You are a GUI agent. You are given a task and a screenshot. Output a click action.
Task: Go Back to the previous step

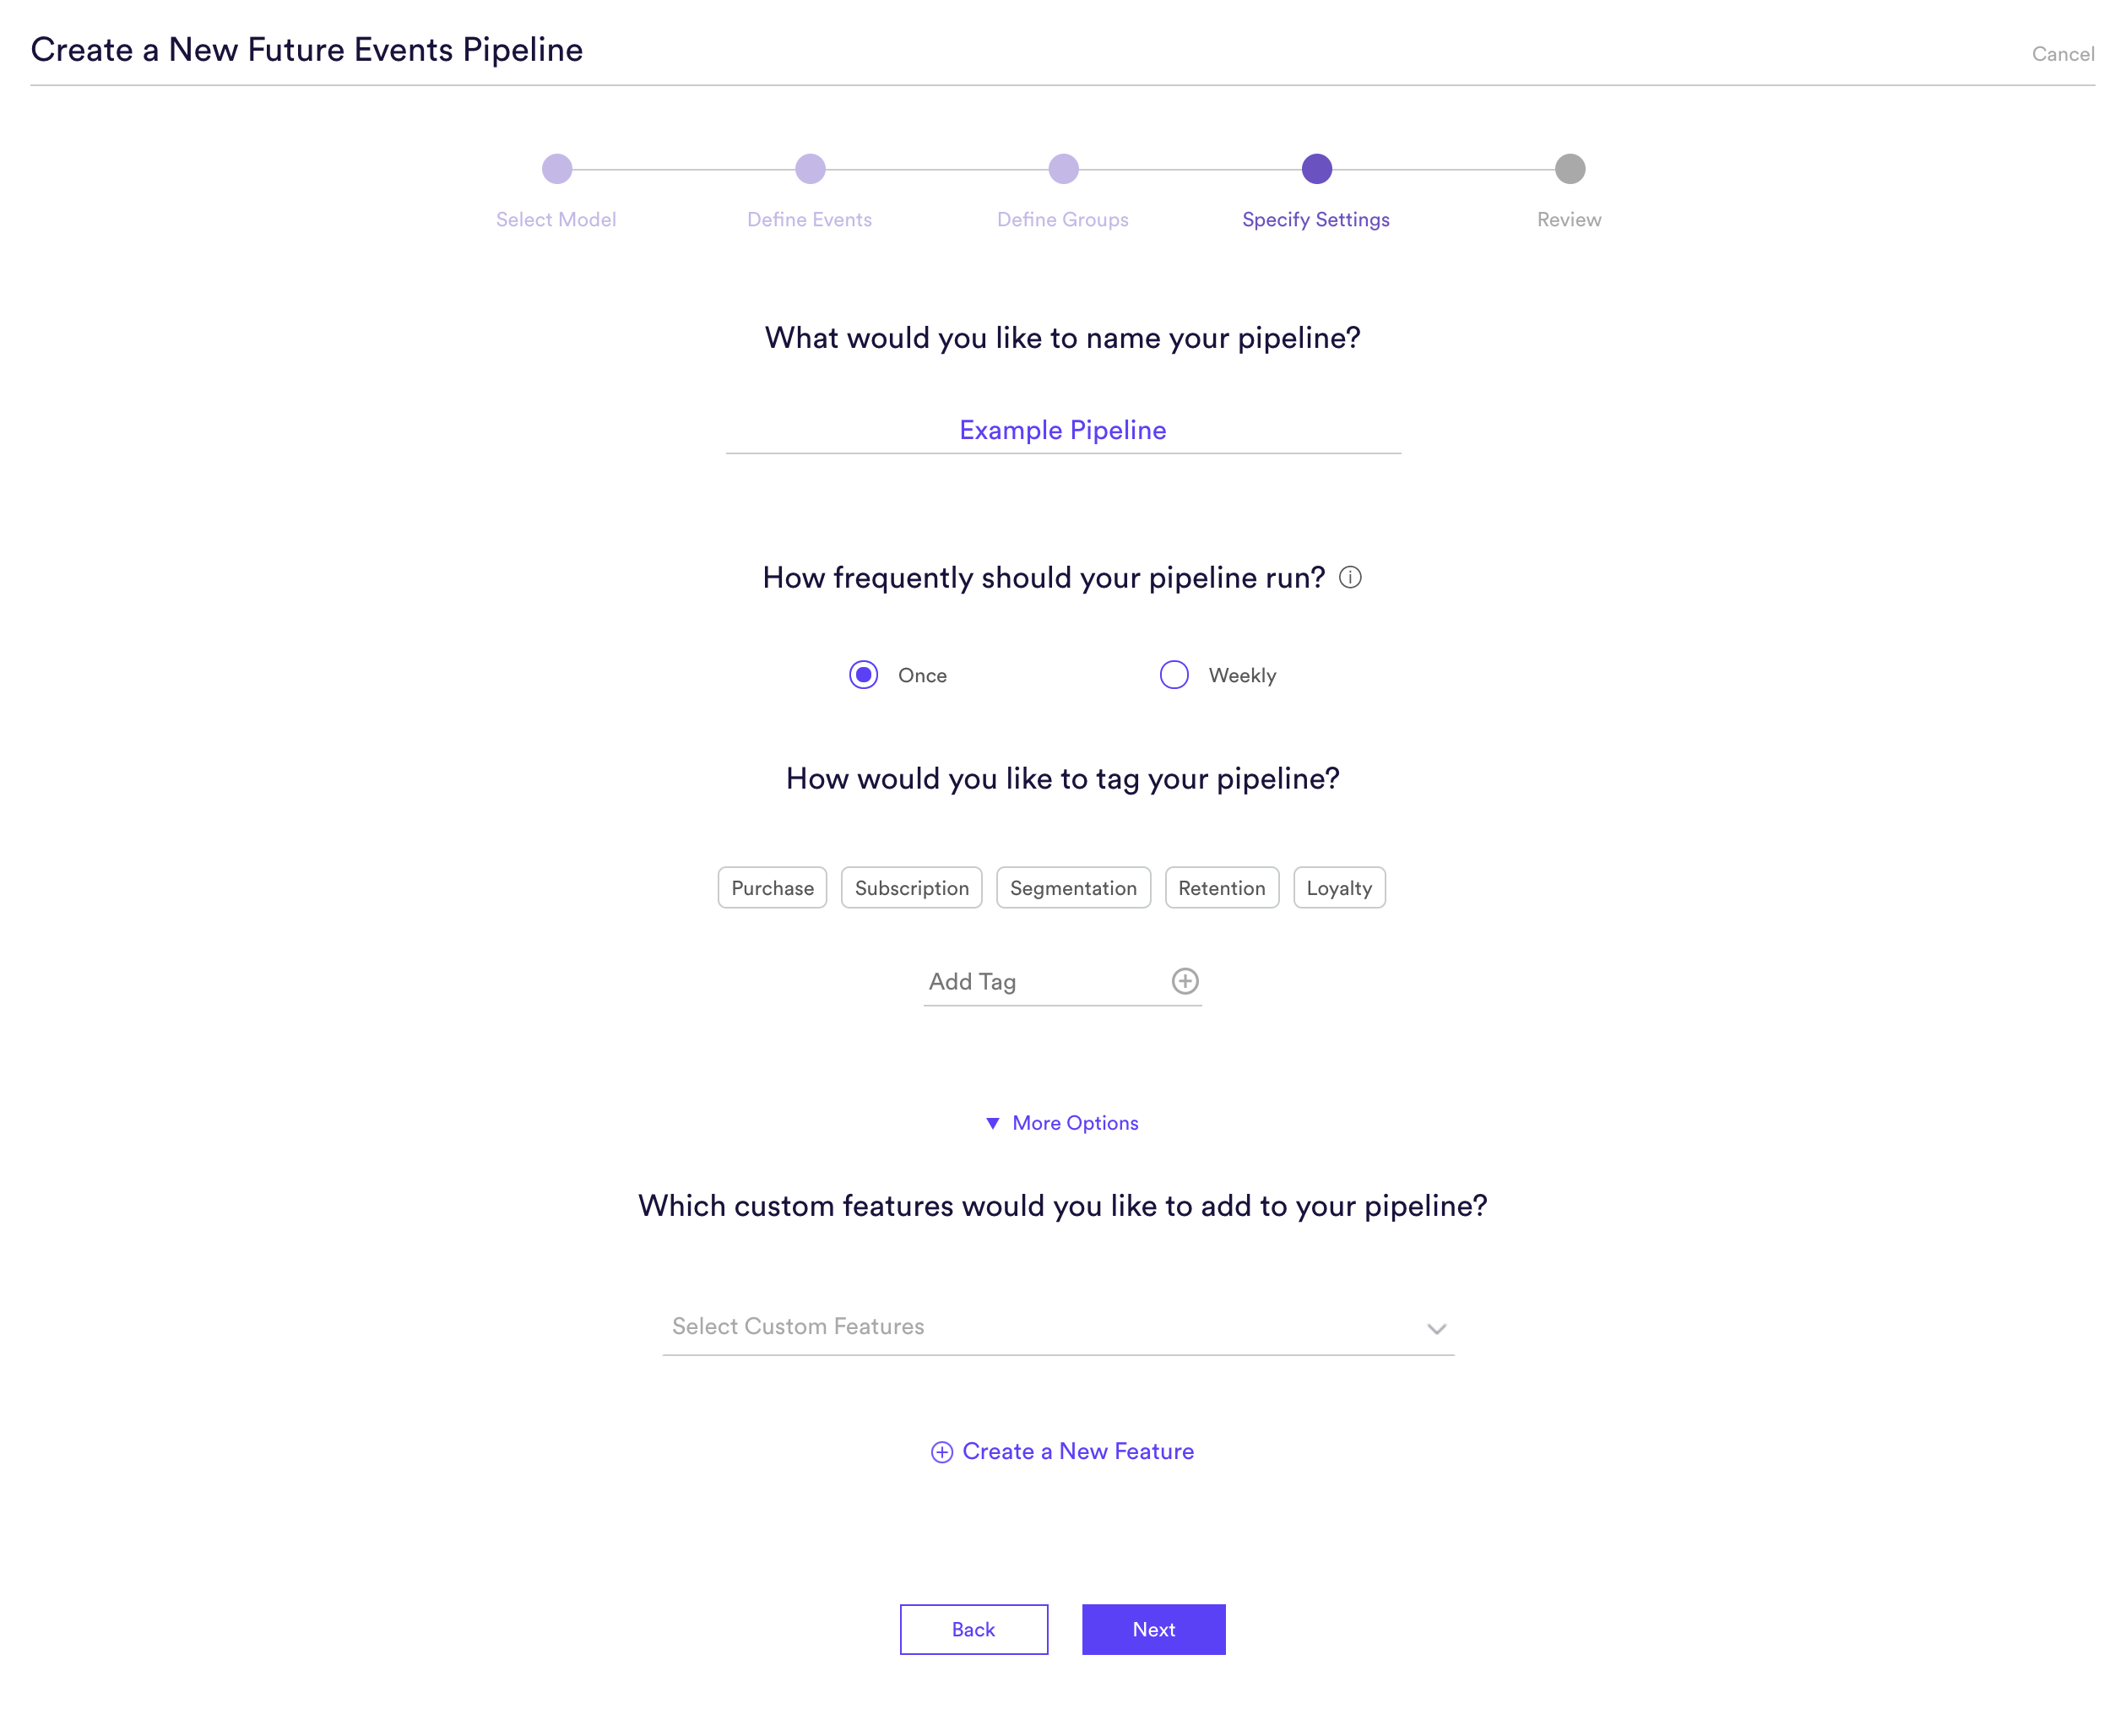click(x=974, y=1630)
